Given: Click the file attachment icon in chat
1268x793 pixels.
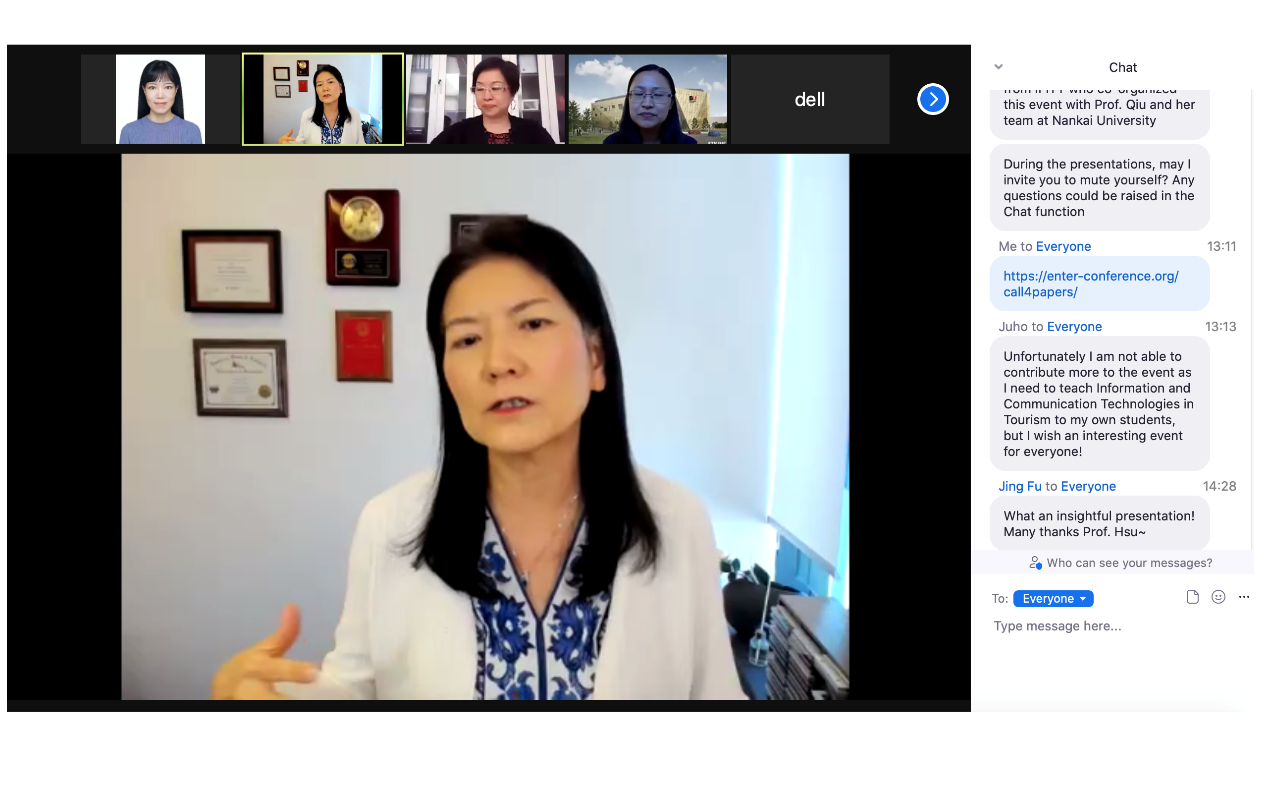Looking at the screenshot, I should (x=1192, y=597).
